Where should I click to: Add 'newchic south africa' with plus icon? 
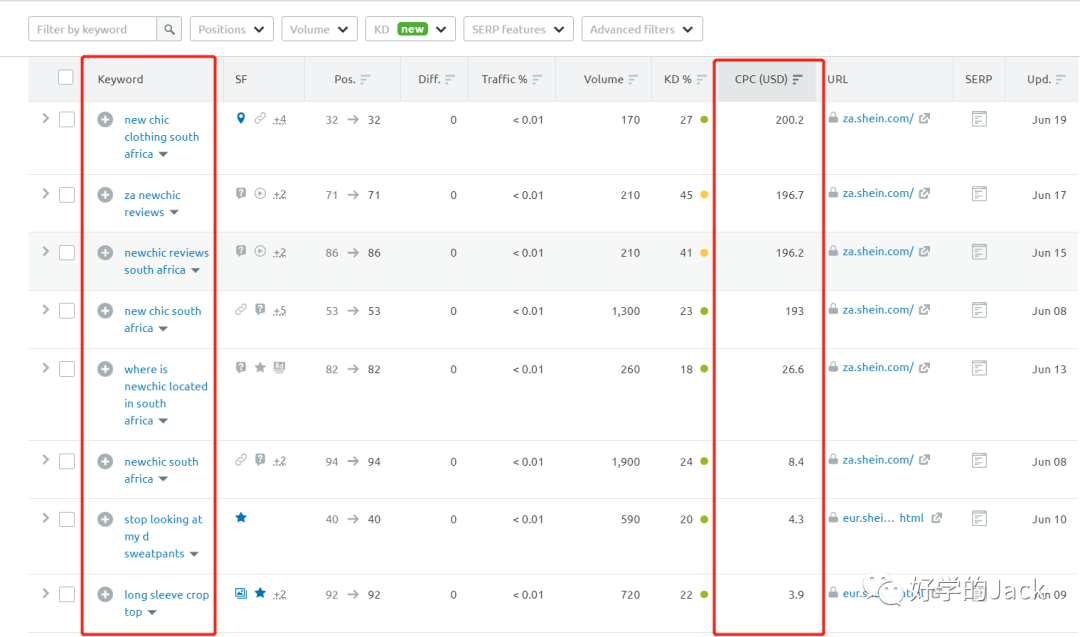[105, 461]
